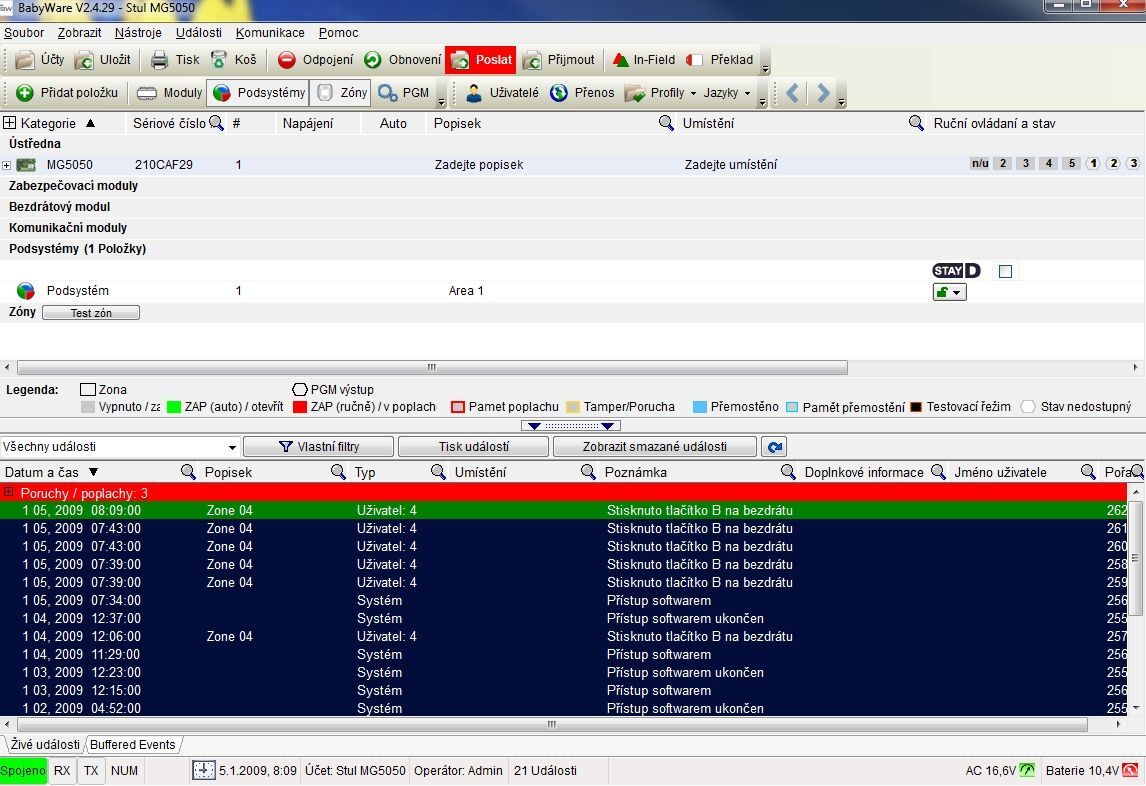Click the Přijmout receive icon
The image size is (1146, 786).
[532, 60]
